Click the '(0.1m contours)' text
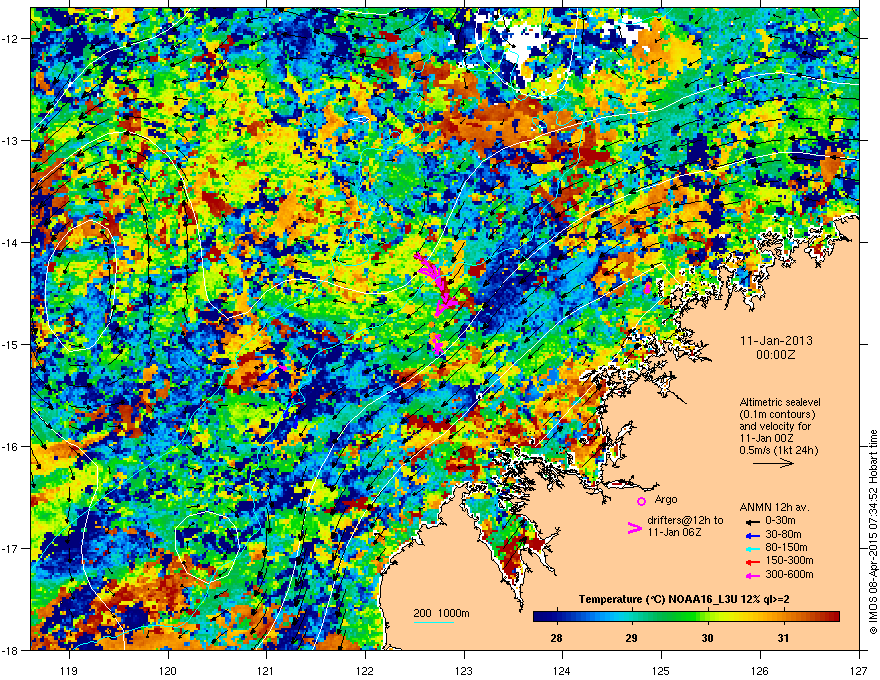 [777, 414]
